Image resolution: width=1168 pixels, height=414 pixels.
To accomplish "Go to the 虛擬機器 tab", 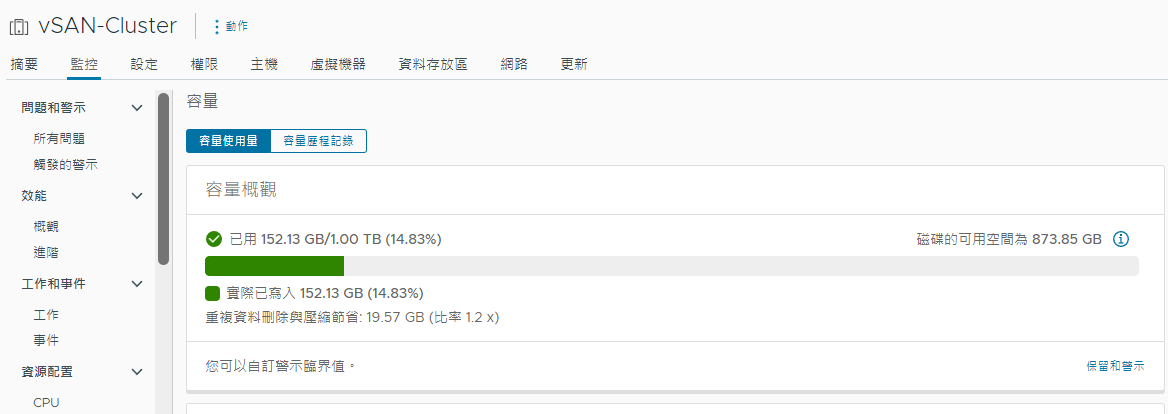I will 338,65.
